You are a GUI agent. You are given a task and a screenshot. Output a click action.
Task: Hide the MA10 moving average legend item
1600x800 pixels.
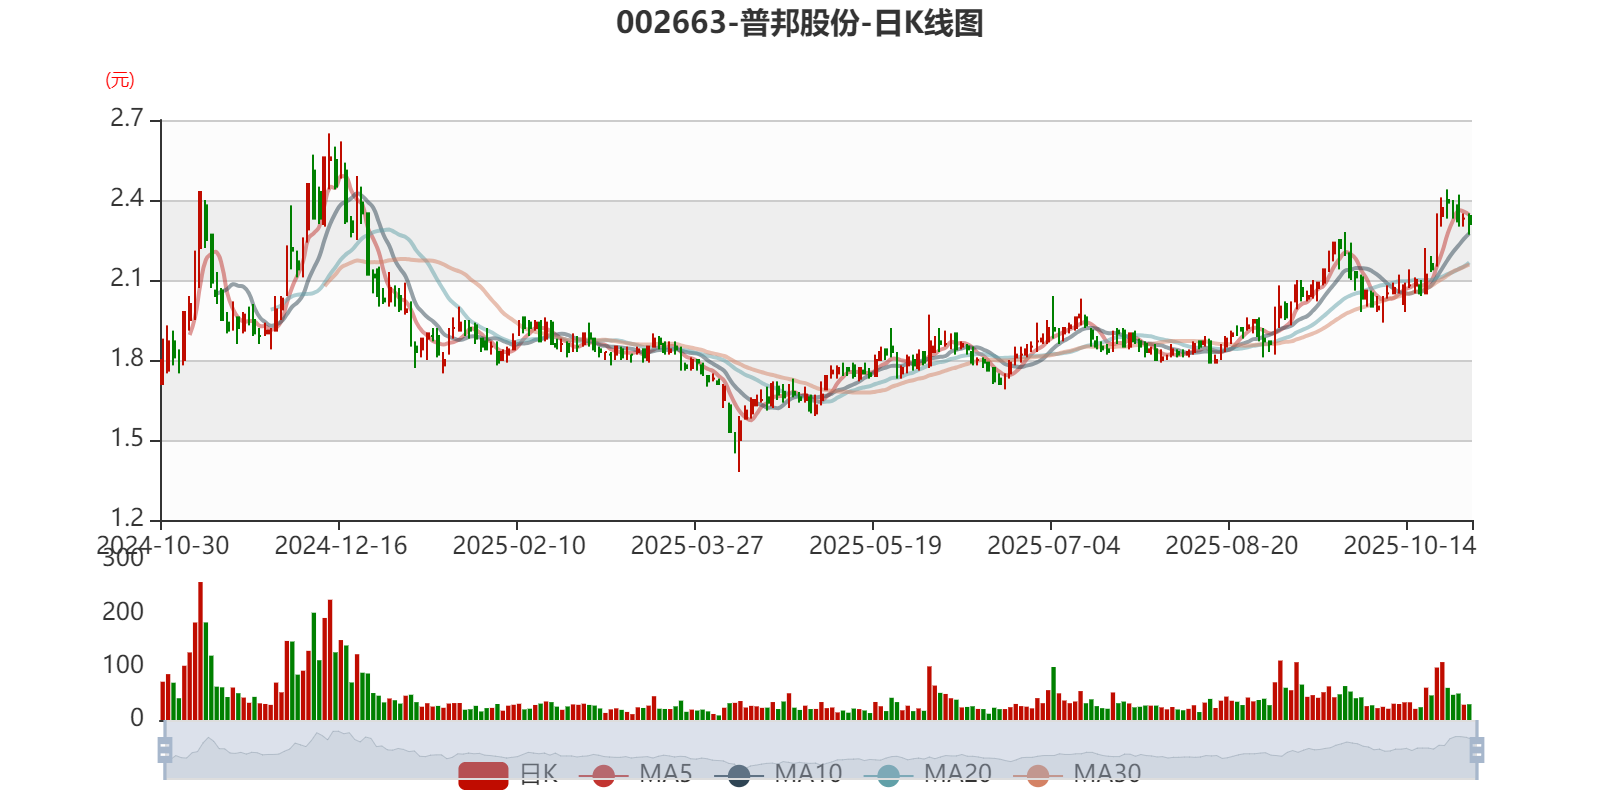778,774
